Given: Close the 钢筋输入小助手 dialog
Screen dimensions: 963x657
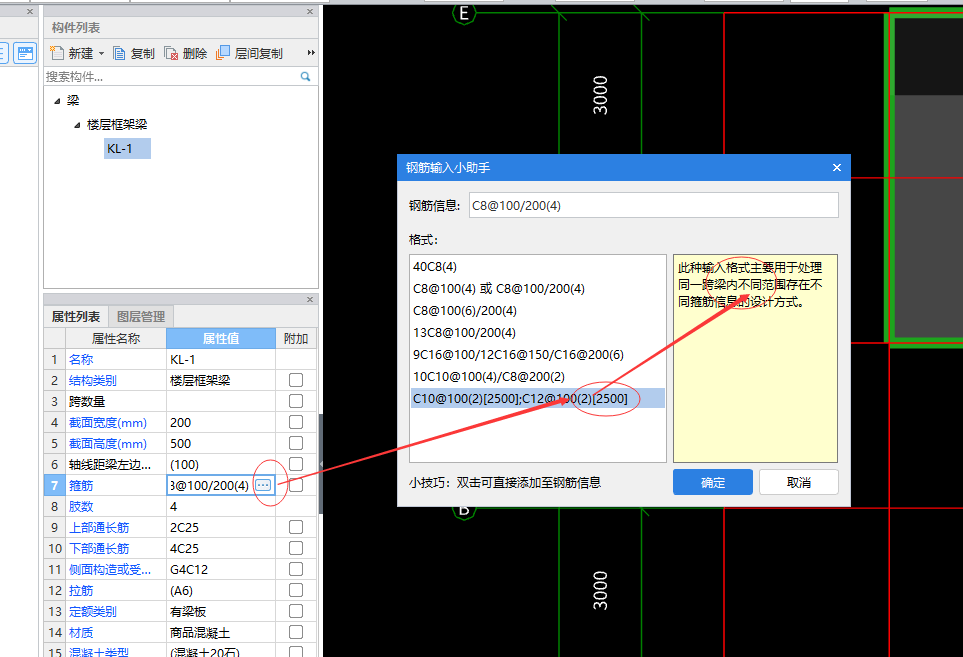Looking at the screenshot, I should pos(836,168).
